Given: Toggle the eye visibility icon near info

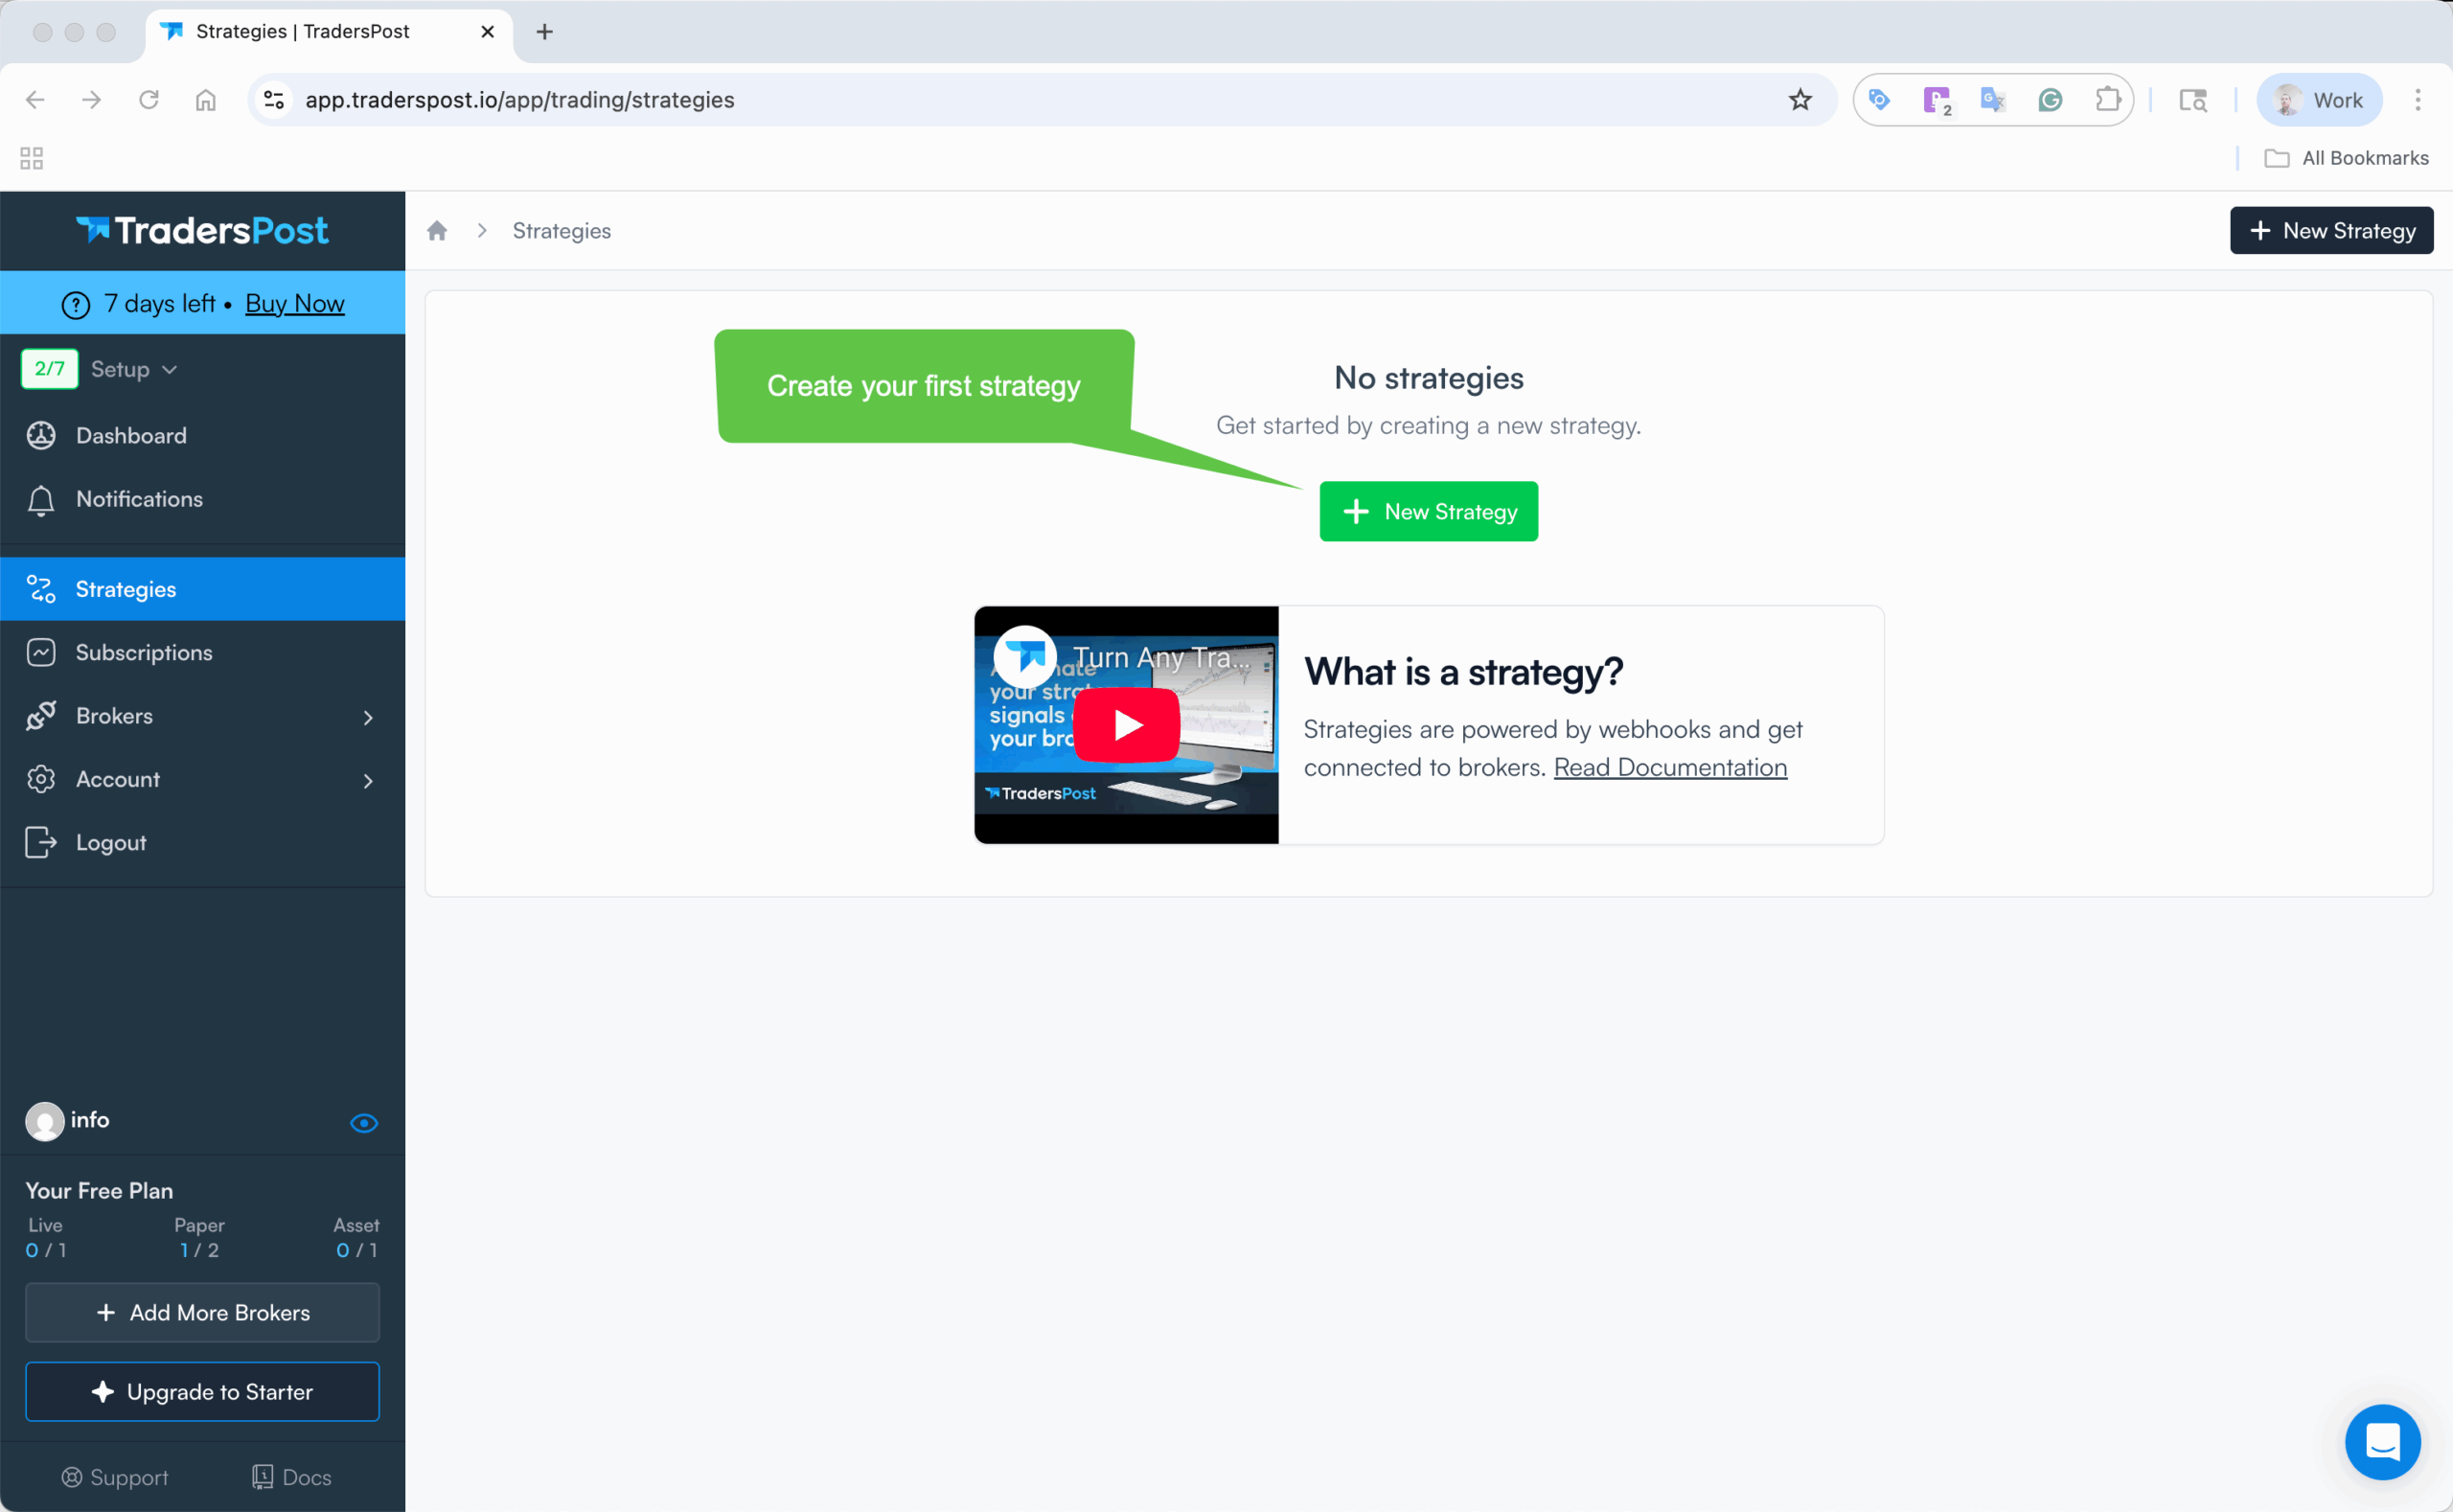Looking at the screenshot, I should 364,1123.
